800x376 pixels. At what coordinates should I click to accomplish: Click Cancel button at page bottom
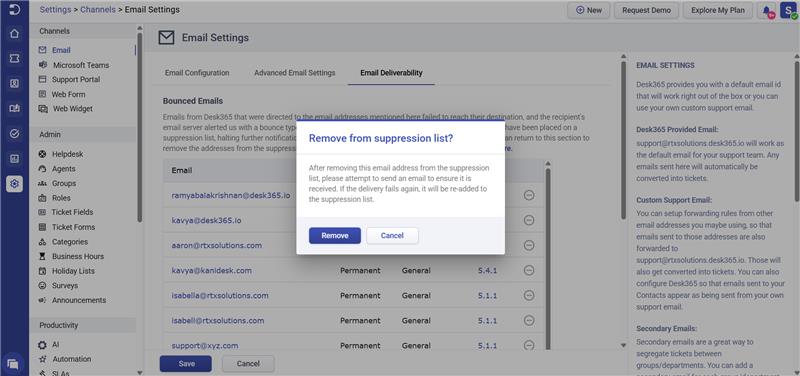pos(248,364)
